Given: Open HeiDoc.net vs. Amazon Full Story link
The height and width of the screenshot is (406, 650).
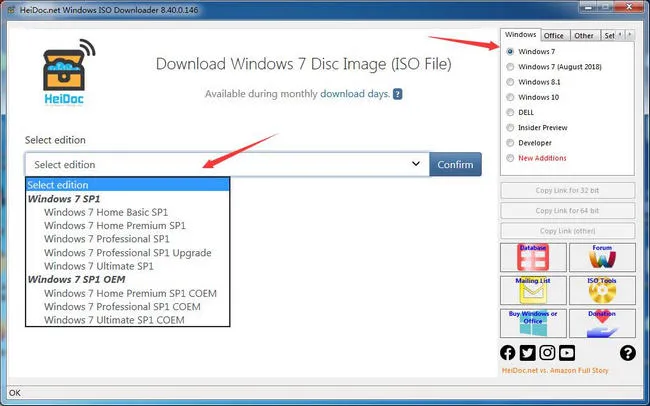Looking at the screenshot, I should 555,370.
